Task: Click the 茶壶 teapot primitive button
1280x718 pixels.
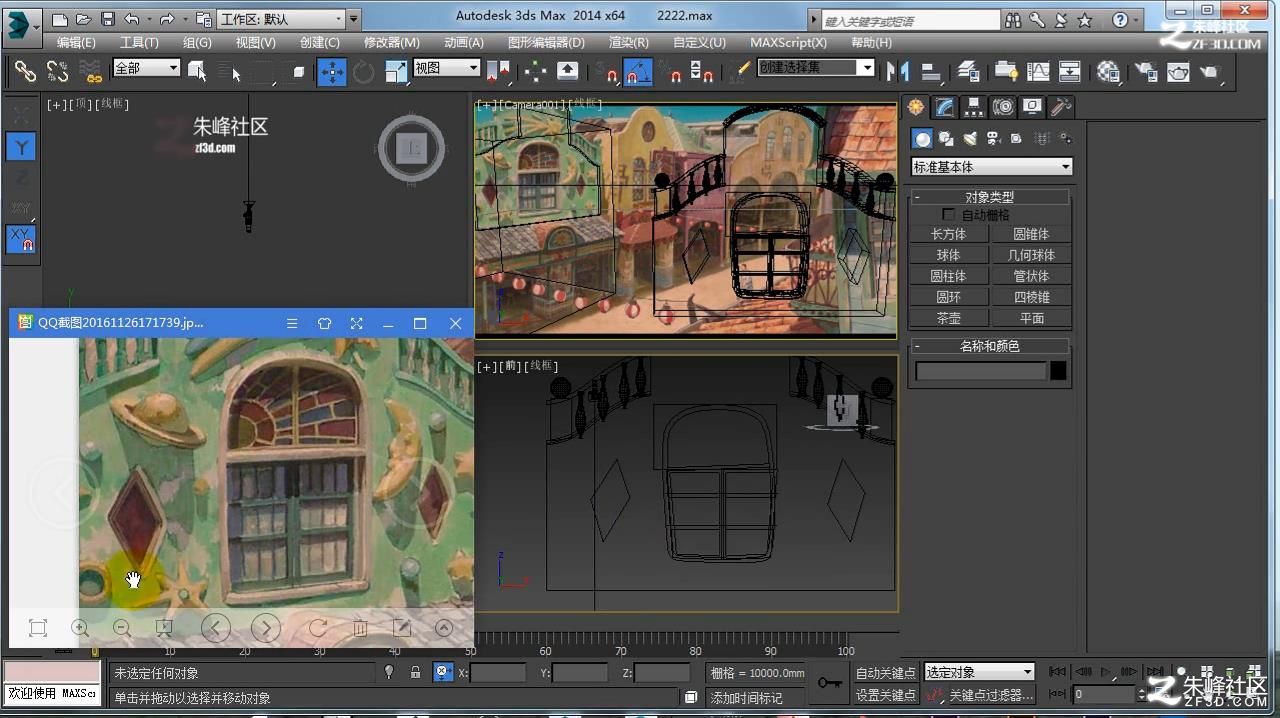Action: [x=949, y=318]
